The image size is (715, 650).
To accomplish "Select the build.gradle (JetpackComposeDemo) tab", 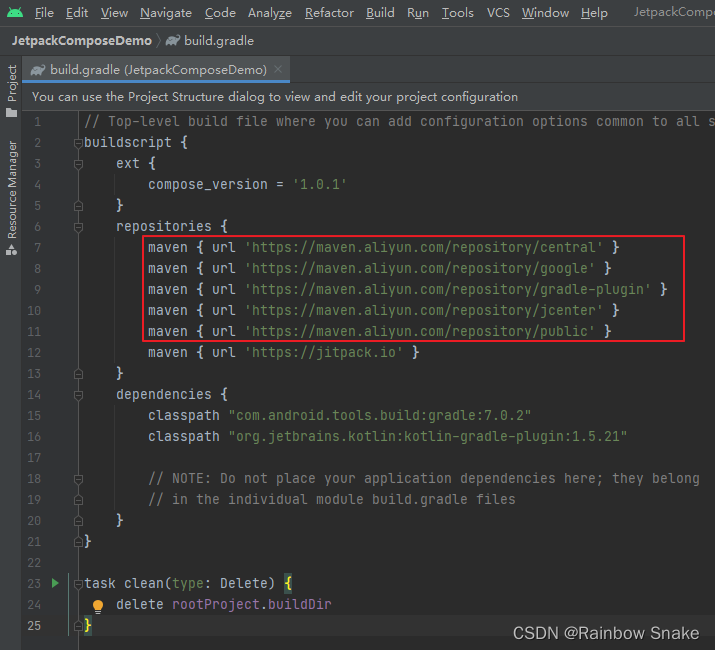I will coord(156,70).
